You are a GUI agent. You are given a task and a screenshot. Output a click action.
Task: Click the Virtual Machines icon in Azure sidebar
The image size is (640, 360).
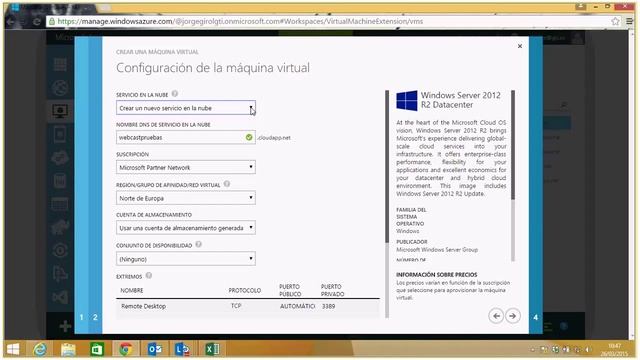point(60,111)
